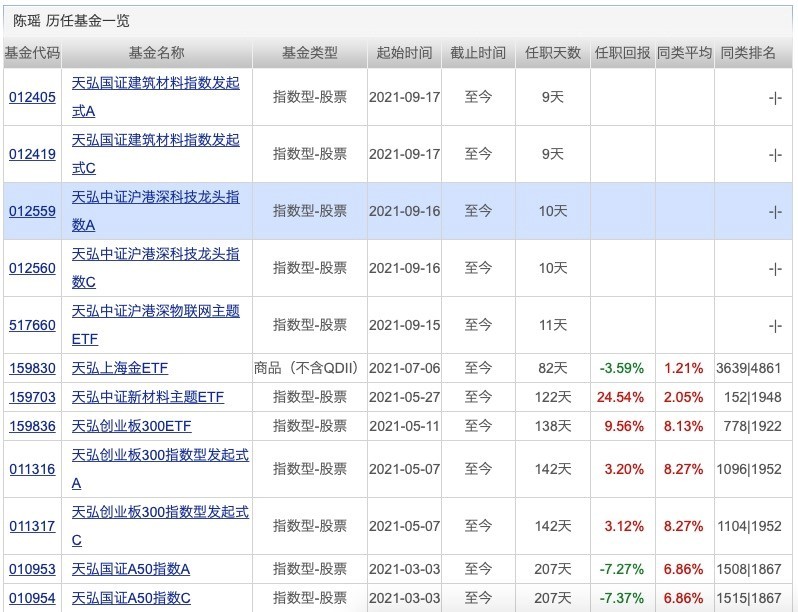Image resolution: width=798 pixels, height=612 pixels.
Task: Click the 基金类型 column header
Action: (x=310, y=53)
